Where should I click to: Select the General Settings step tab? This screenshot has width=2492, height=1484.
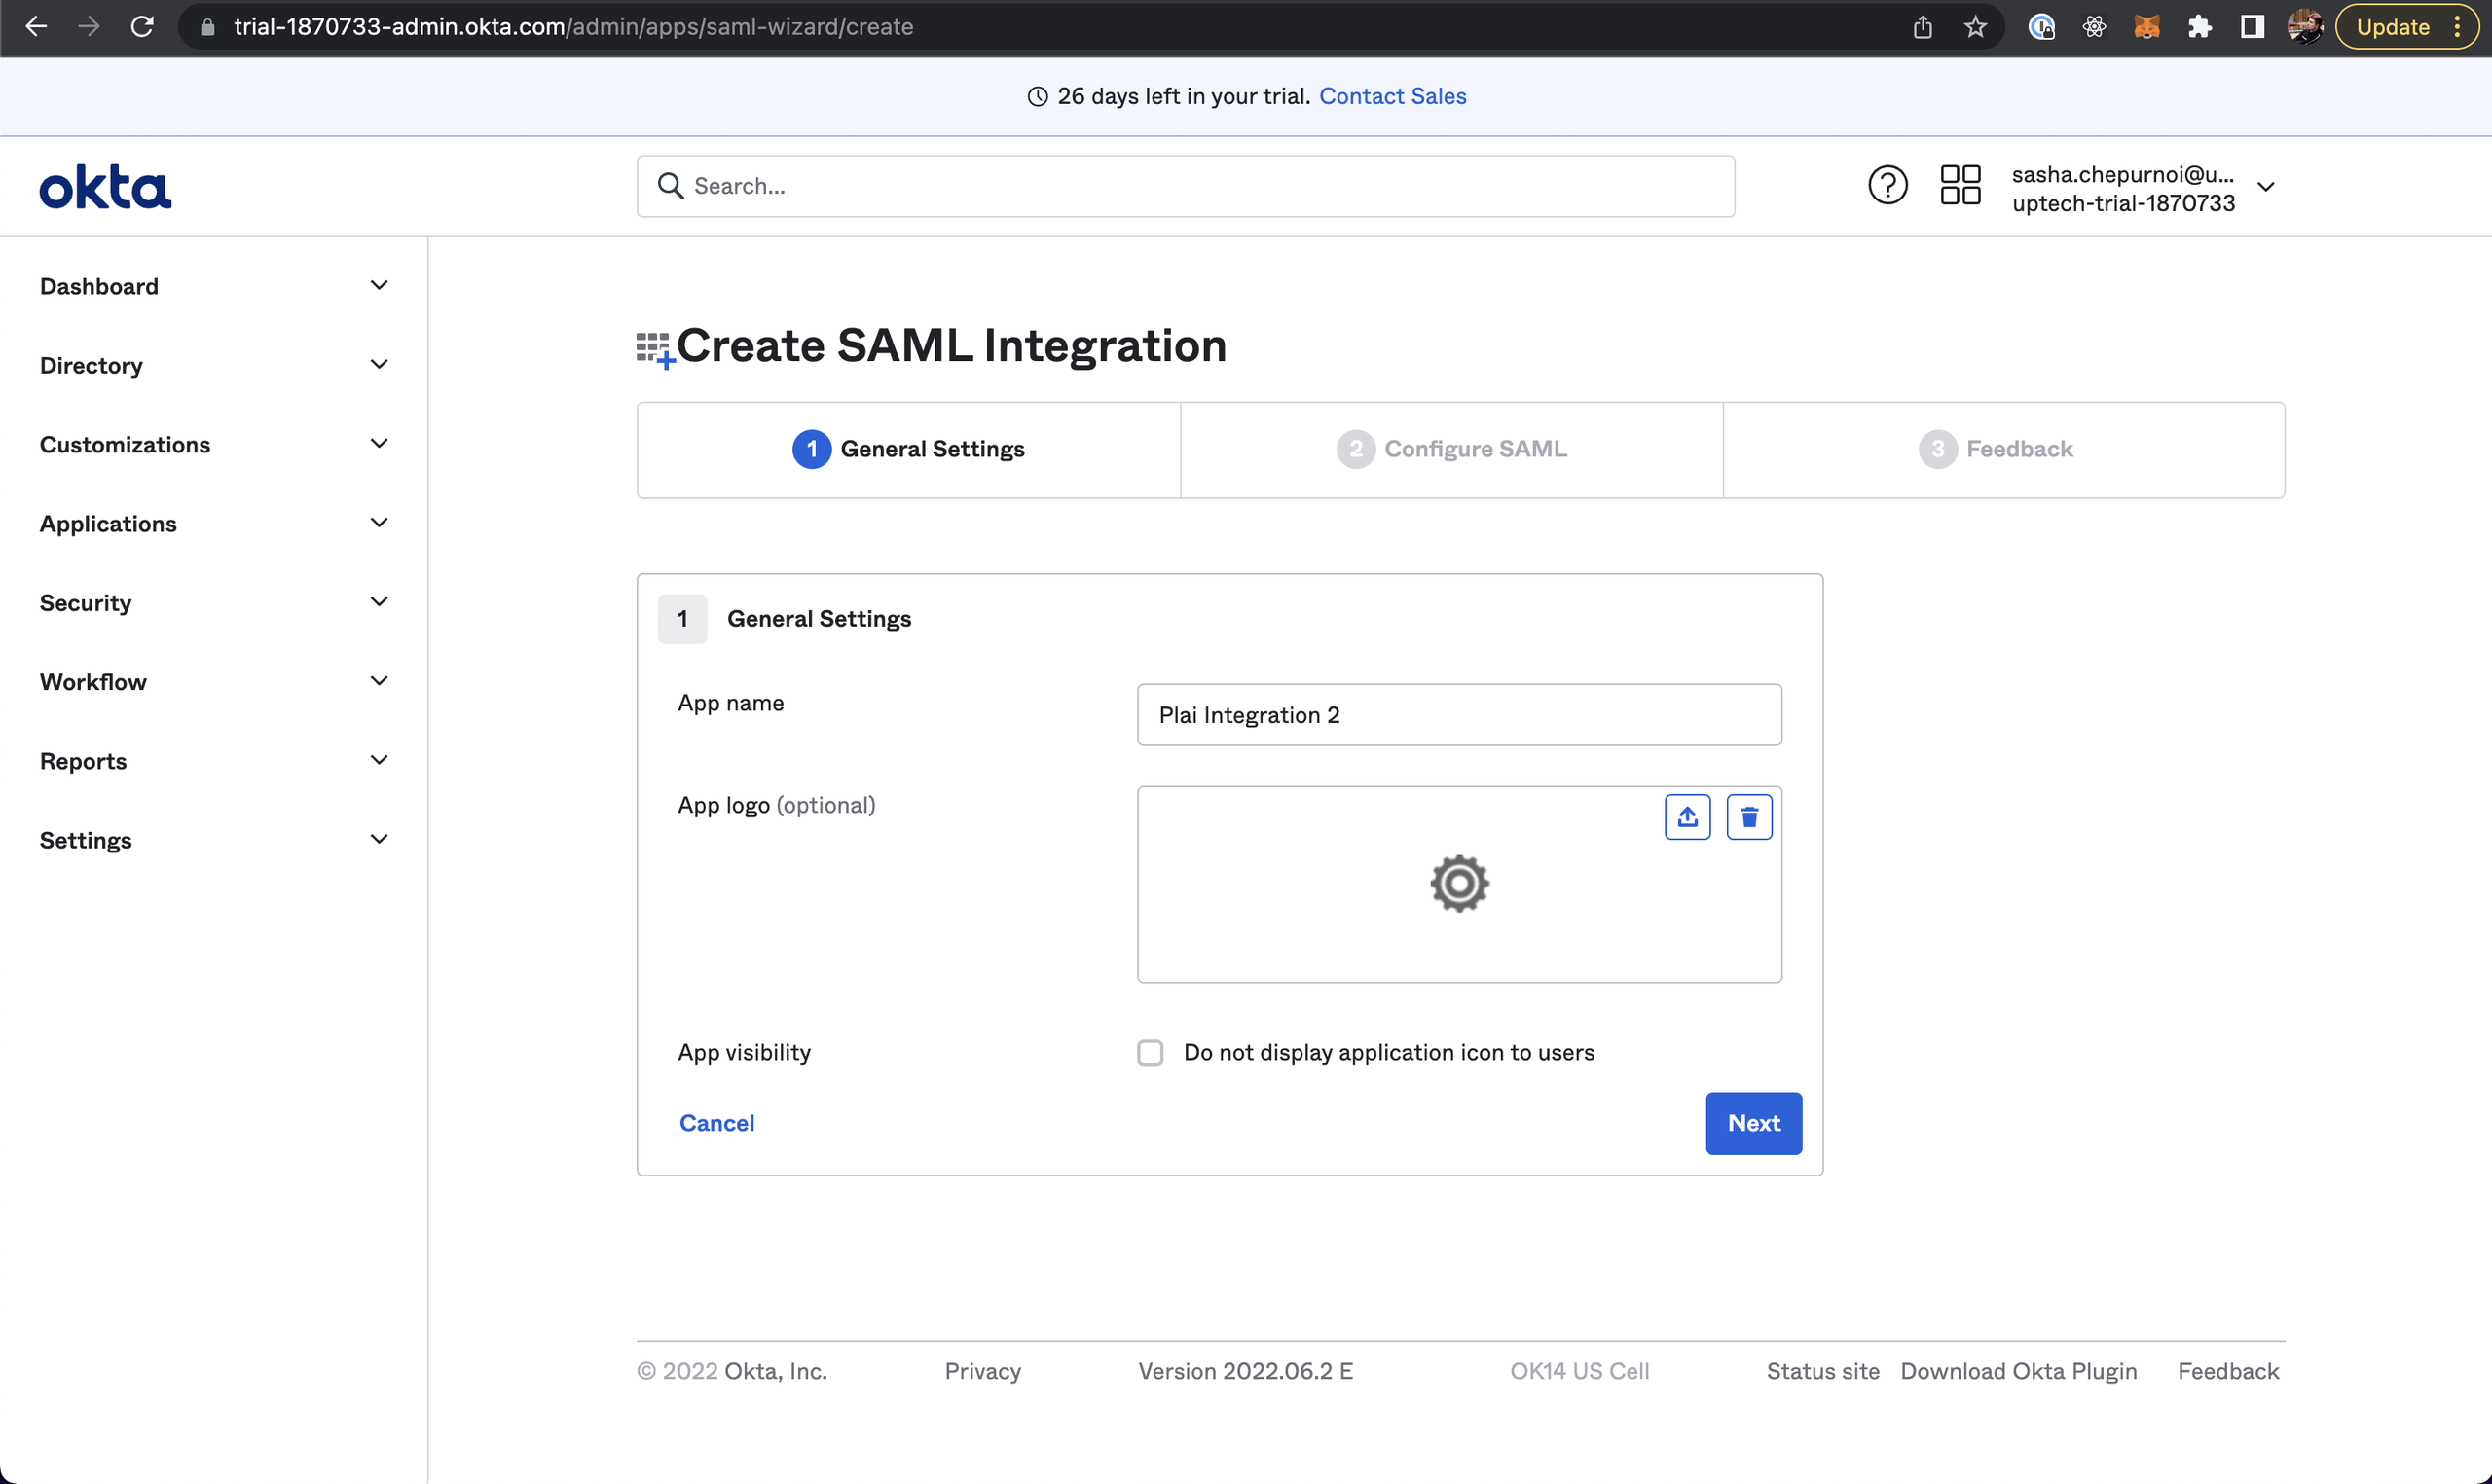click(x=908, y=449)
